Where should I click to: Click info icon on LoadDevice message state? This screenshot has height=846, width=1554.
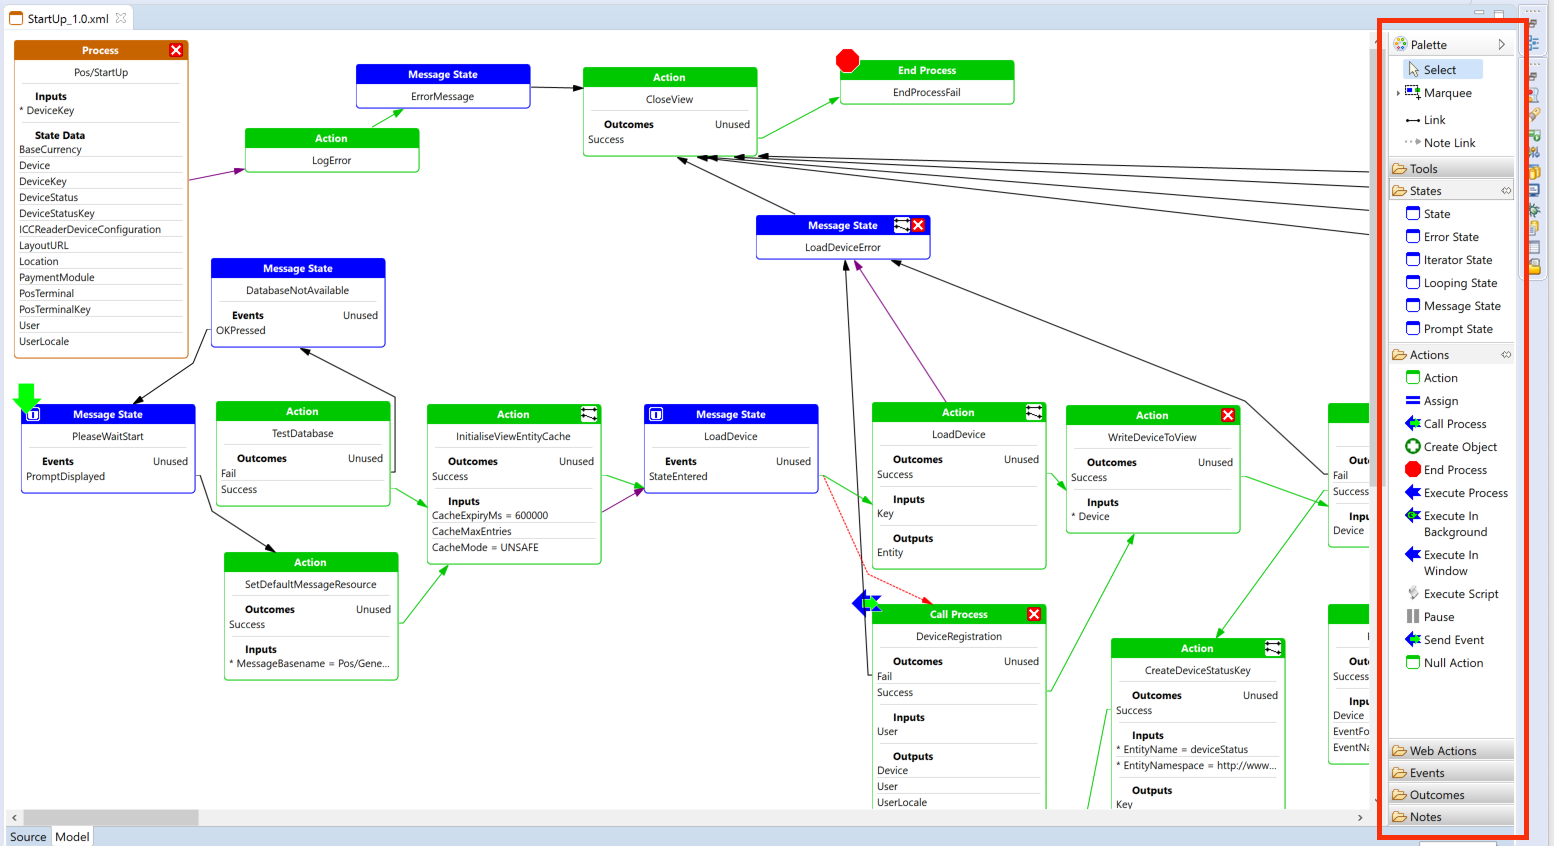coord(656,414)
